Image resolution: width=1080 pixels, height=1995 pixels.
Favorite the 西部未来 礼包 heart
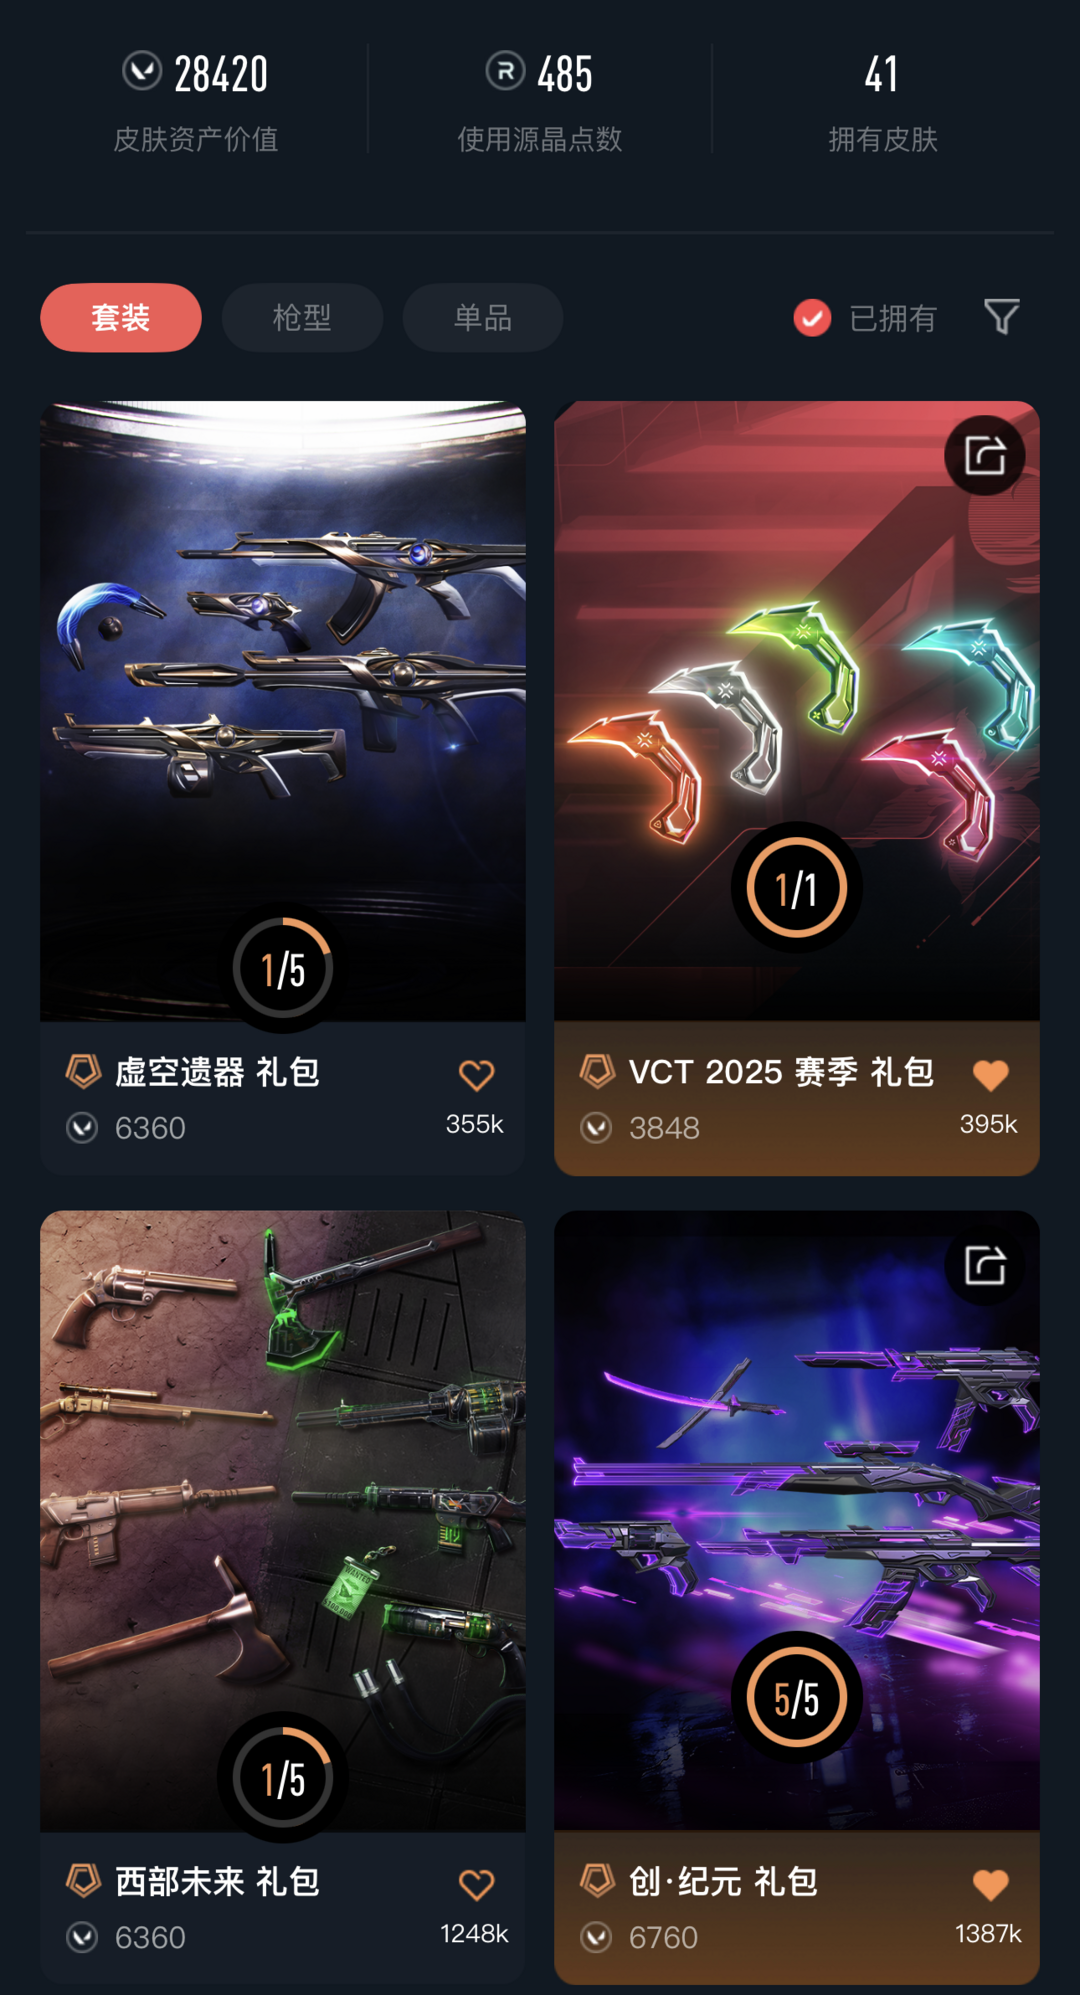tap(477, 1885)
